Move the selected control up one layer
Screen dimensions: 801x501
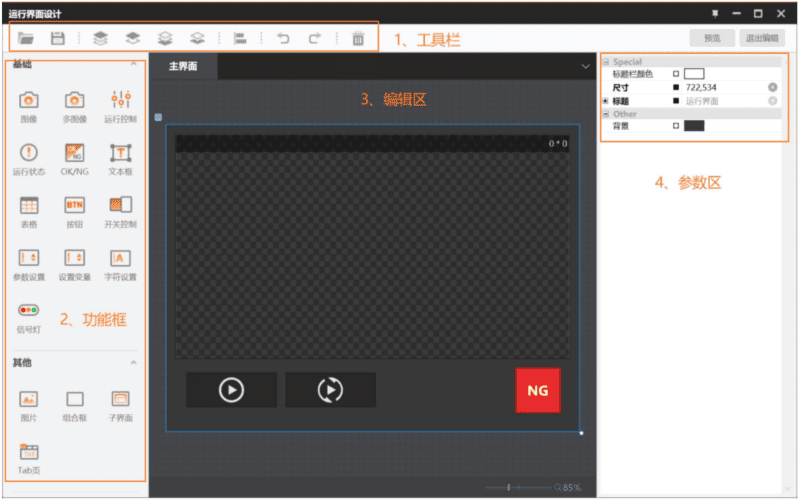pos(133,38)
